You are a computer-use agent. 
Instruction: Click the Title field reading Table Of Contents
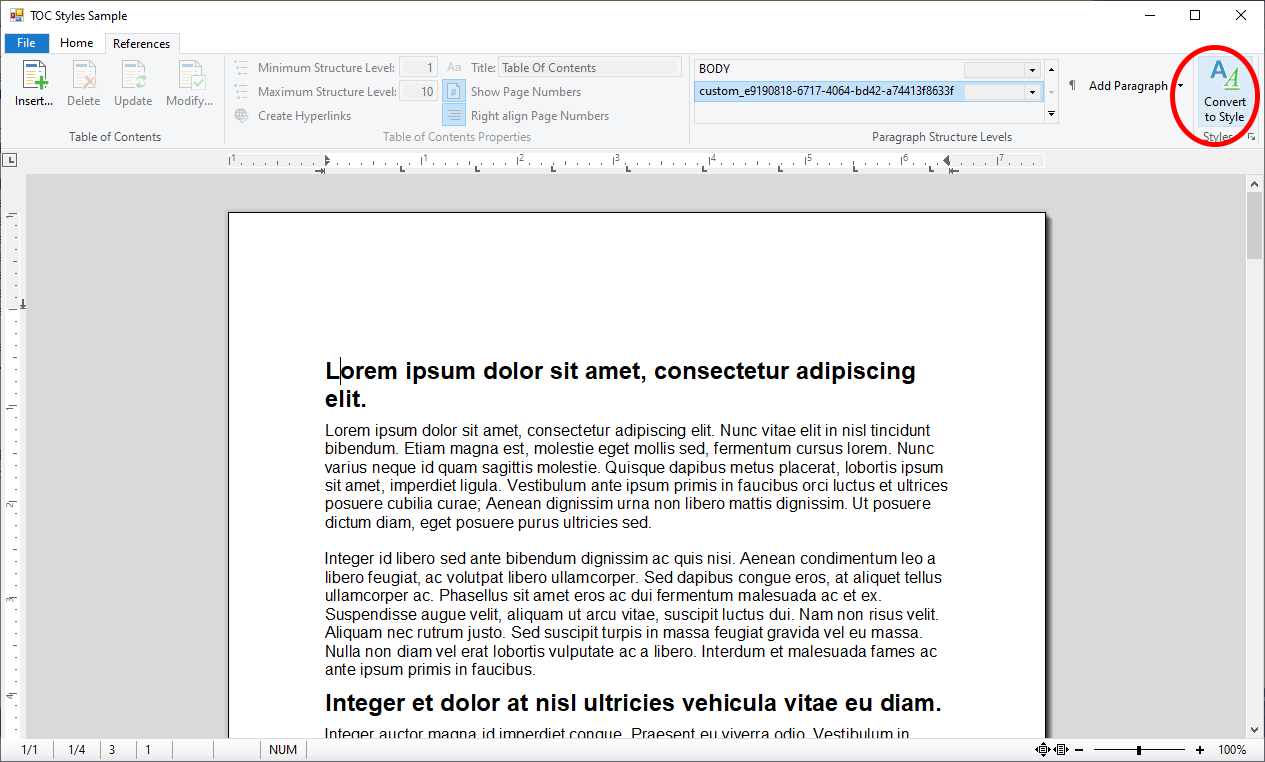pos(589,68)
